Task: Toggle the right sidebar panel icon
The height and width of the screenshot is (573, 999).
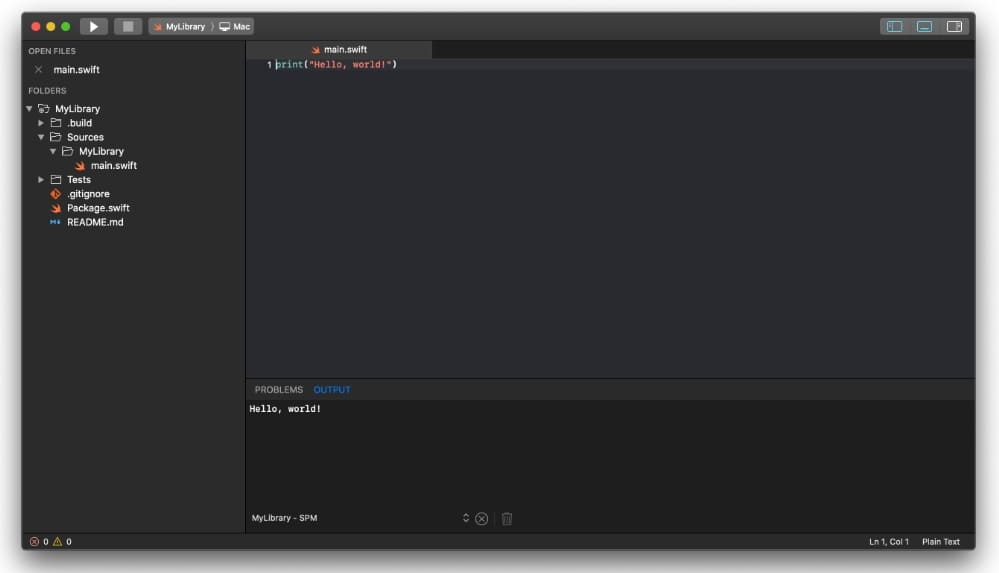Action: (x=954, y=26)
